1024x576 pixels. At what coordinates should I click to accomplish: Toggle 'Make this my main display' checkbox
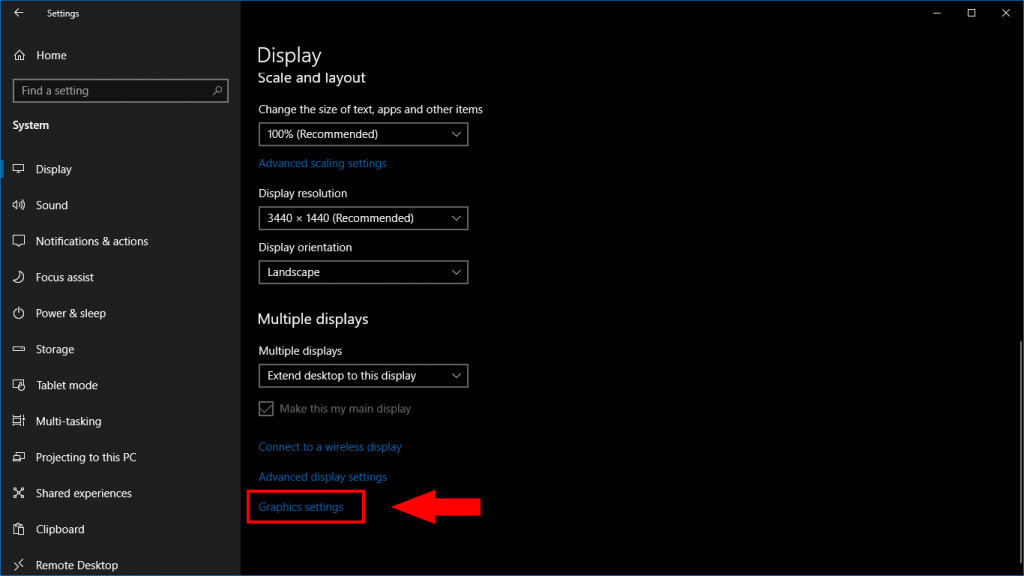click(x=266, y=408)
